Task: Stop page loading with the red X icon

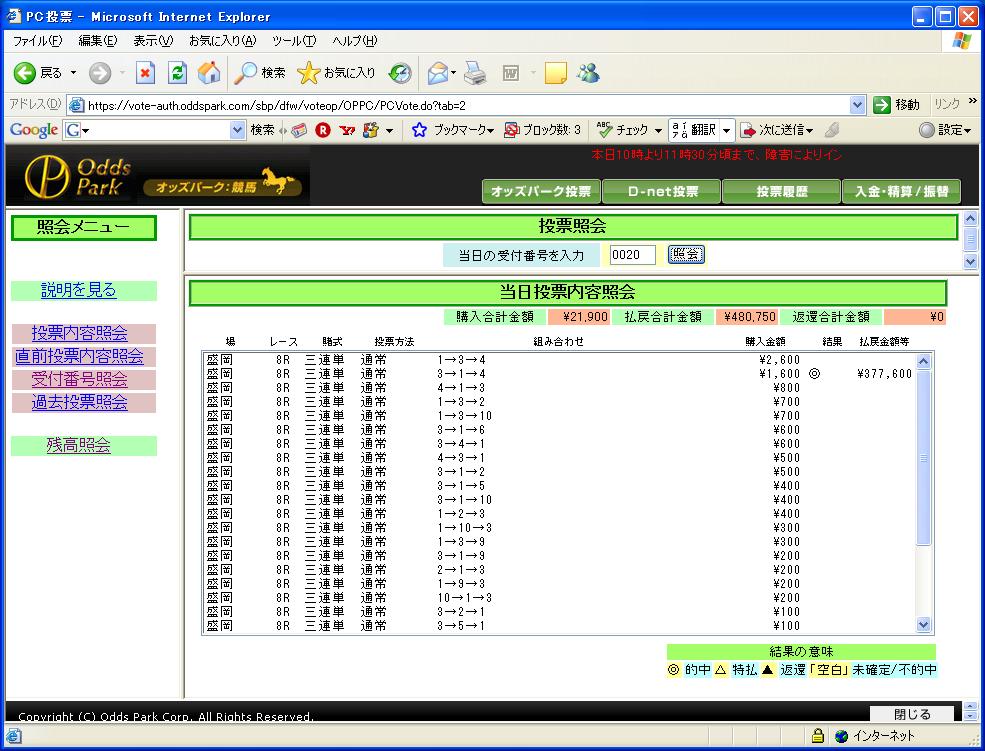Action: (x=145, y=73)
